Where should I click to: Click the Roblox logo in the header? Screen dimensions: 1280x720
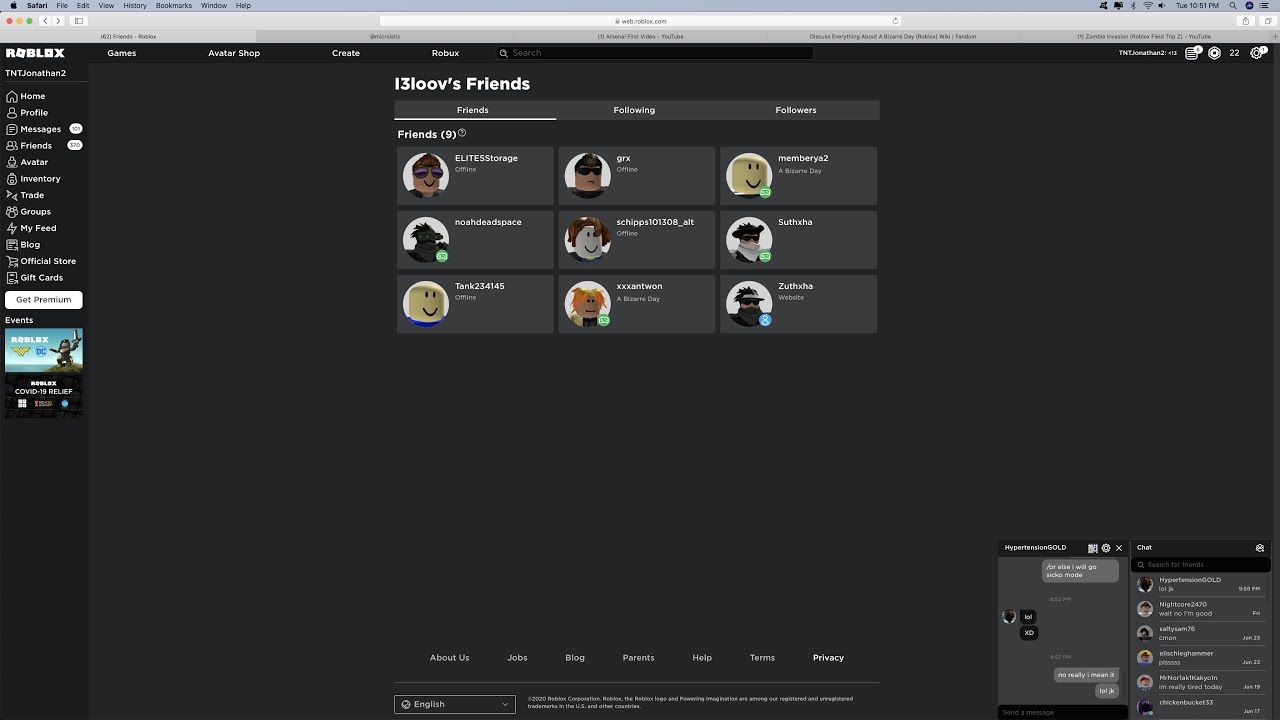[x=35, y=53]
